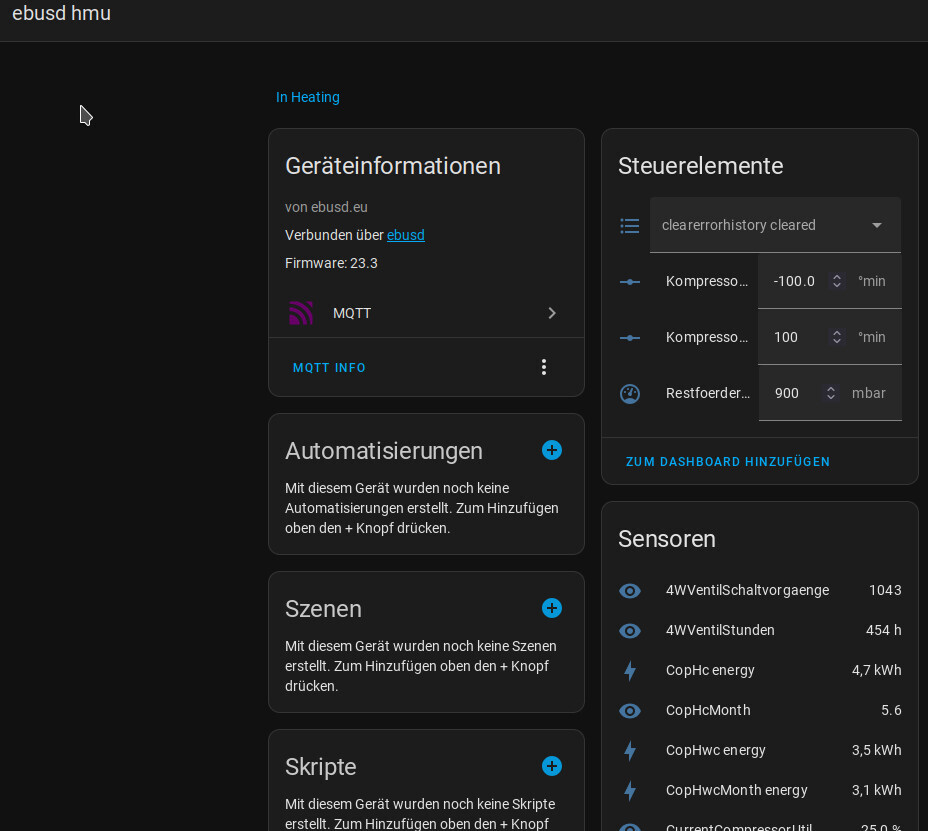Click the list icon beside clearerrorhistory select
This screenshot has width=928, height=831.
[x=630, y=225]
